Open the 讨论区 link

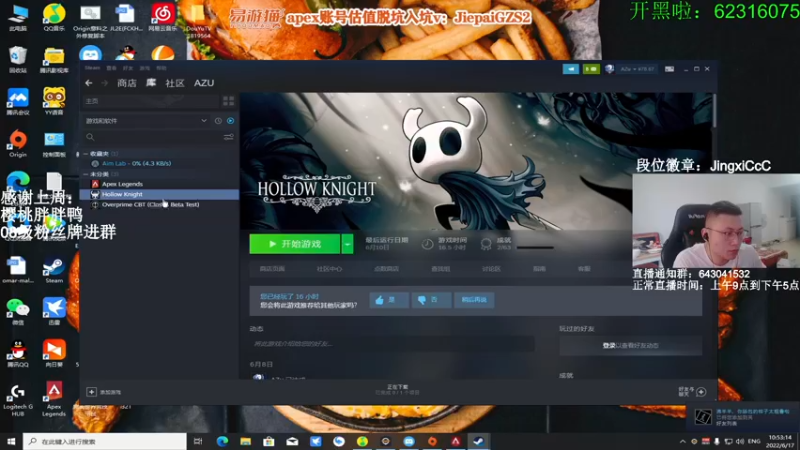coord(491,269)
